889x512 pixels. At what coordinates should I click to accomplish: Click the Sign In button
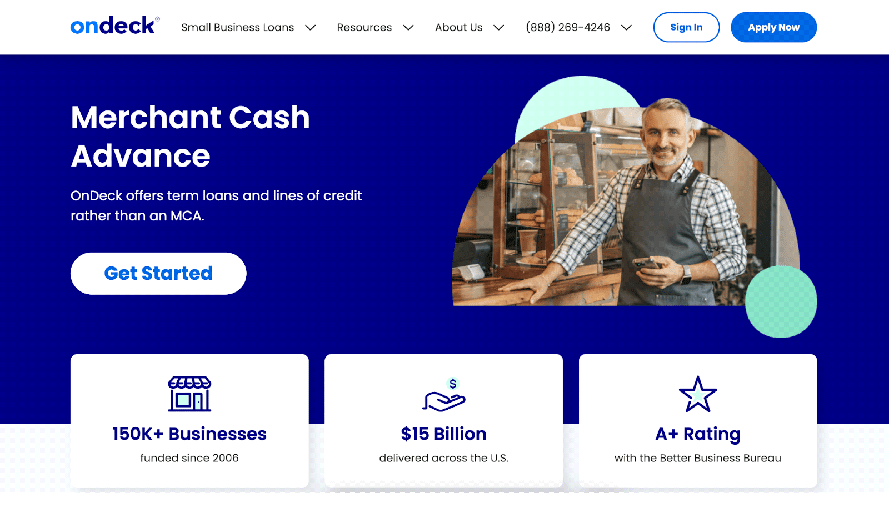[686, 27]
